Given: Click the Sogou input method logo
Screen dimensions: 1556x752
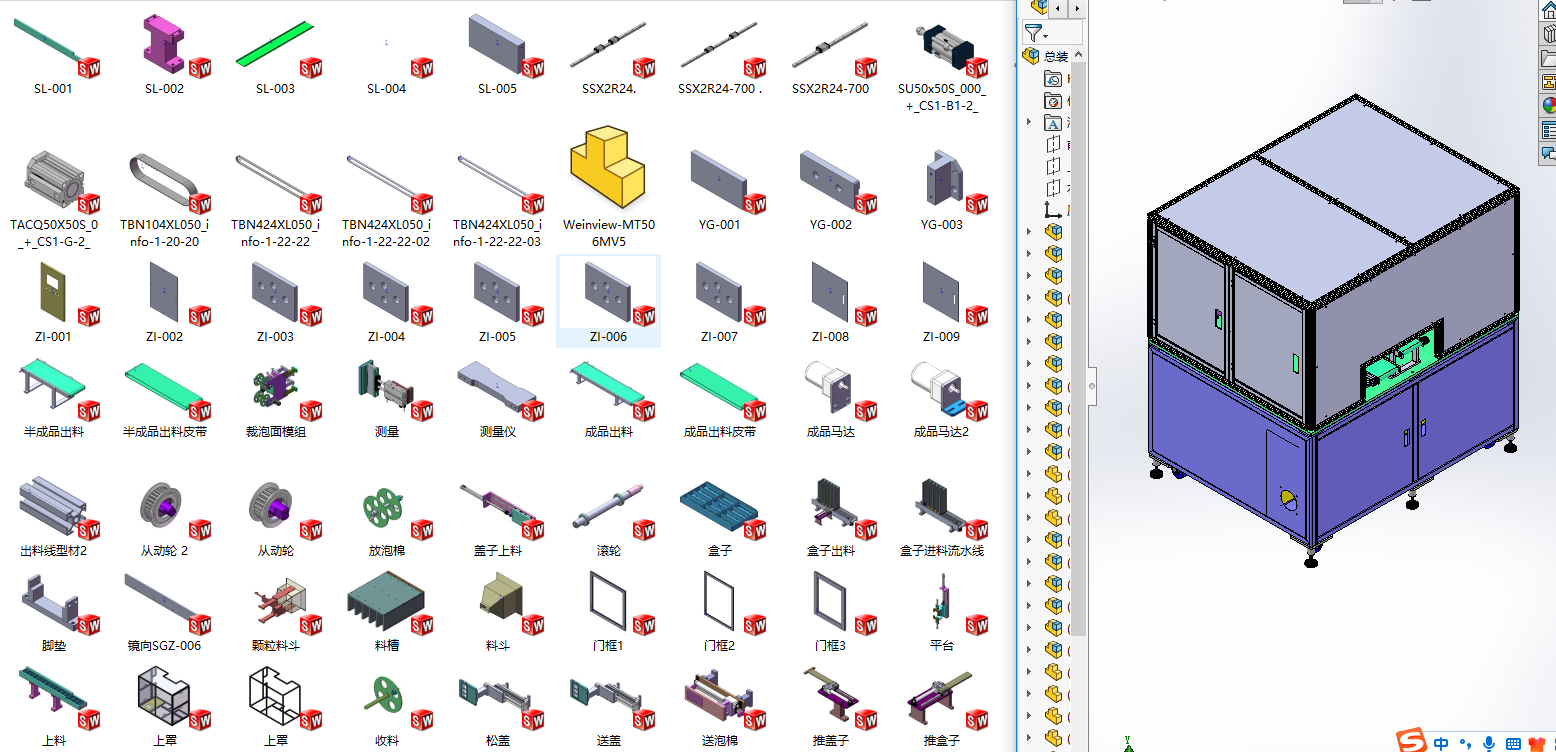Looking at the screenshot, I should click(x=1412, y=741).
